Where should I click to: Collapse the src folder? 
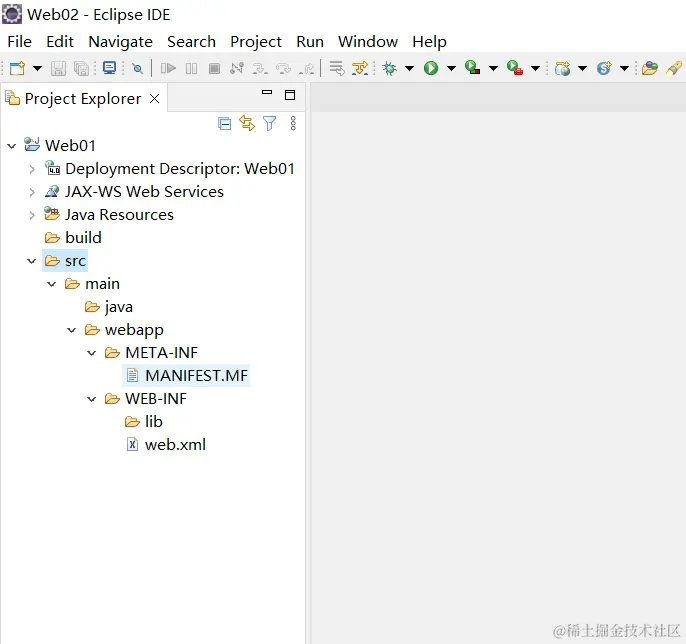point(32,261)
